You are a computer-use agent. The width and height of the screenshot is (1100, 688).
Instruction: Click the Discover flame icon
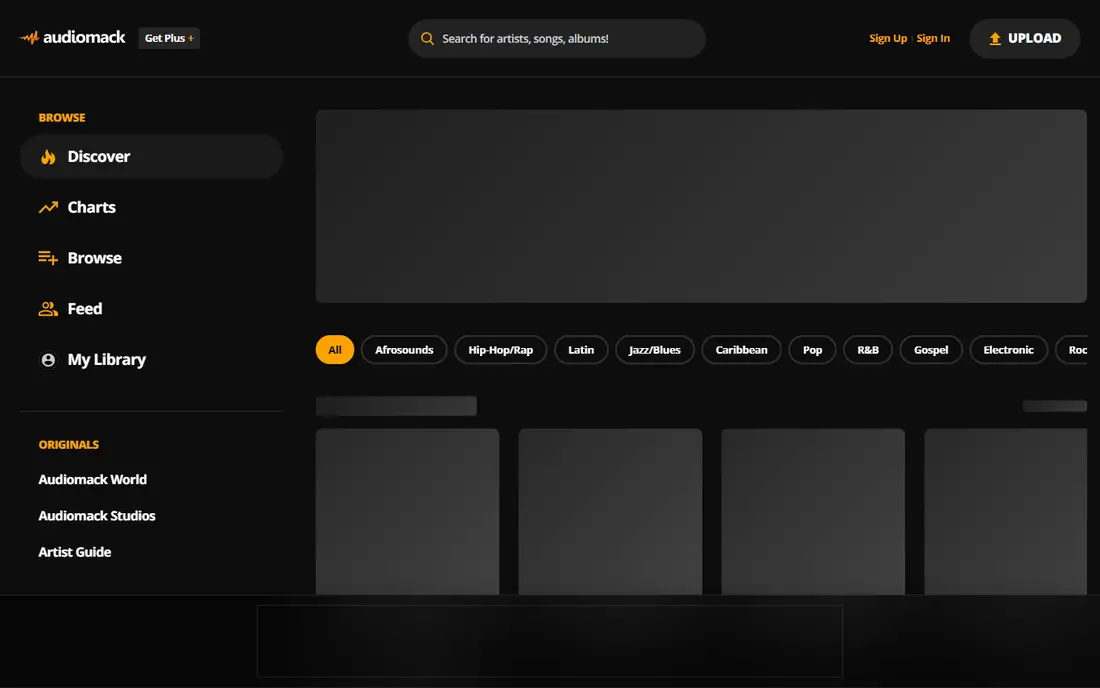pos(48,156)
